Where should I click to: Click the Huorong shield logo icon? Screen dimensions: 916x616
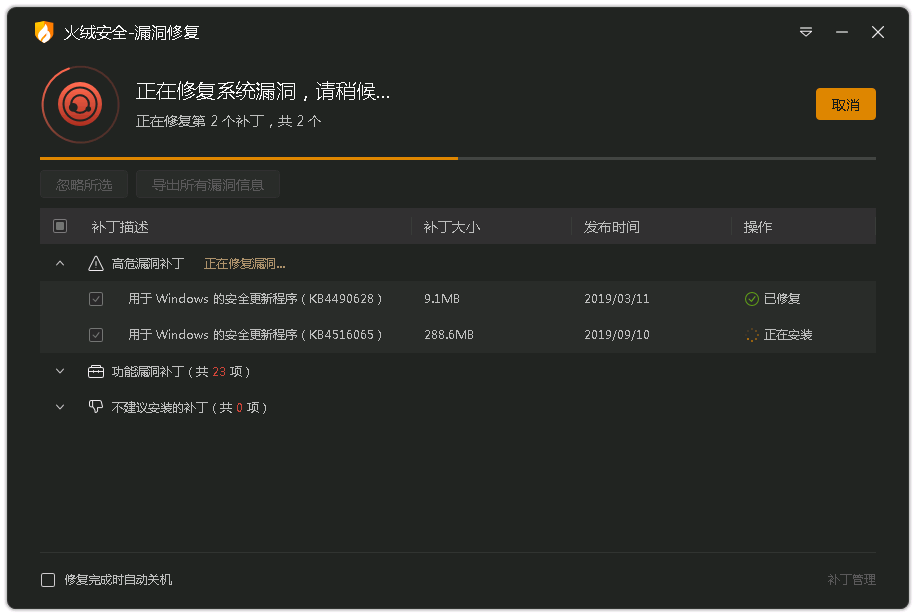click(x=44, y=32)
